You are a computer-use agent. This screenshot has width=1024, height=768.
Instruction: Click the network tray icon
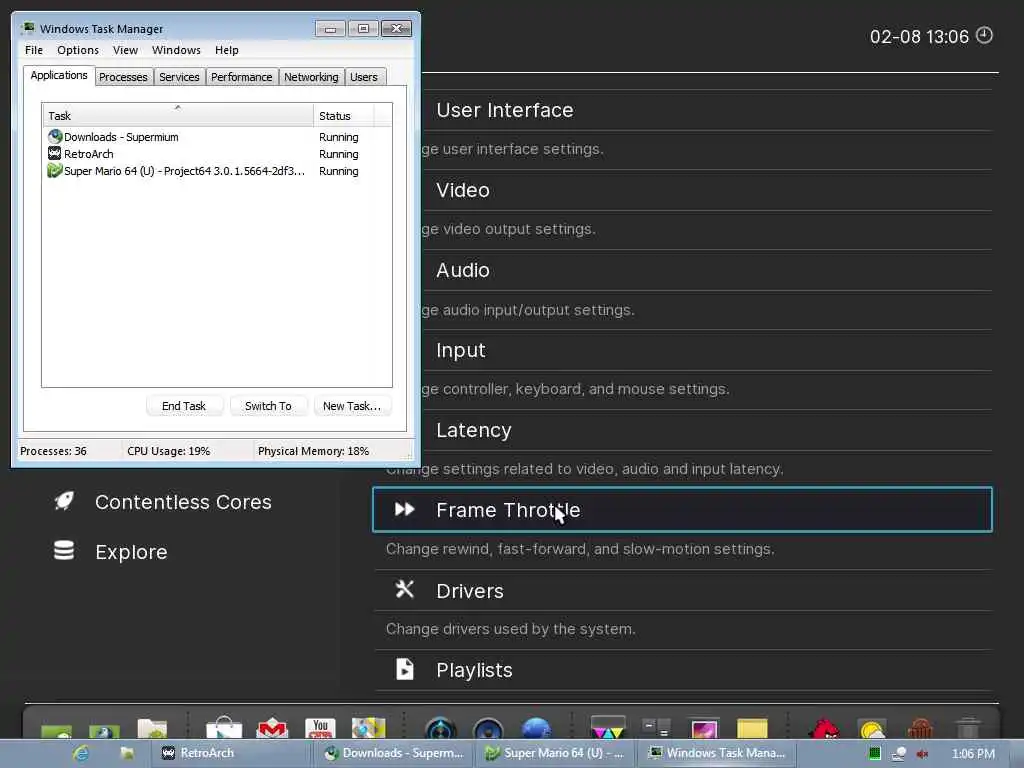pyautogui.click(x=899, y=754)
